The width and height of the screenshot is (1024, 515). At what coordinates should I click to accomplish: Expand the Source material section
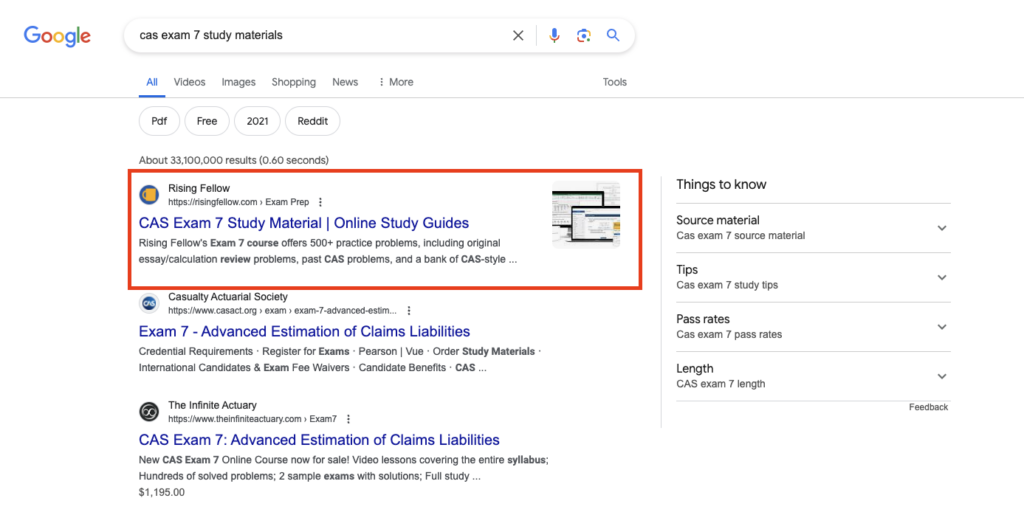coord(813,228)
